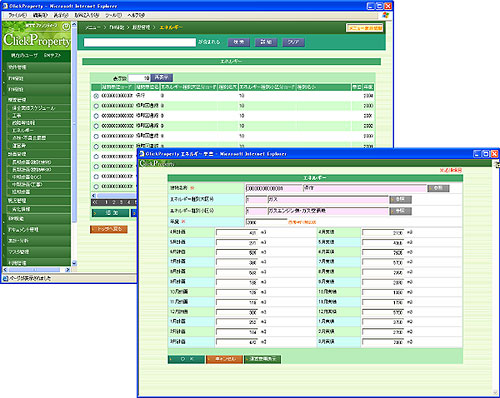Screen dimensions: 500x398
Task: Click the search text field in the green bar
Action: tap(140, 42)
